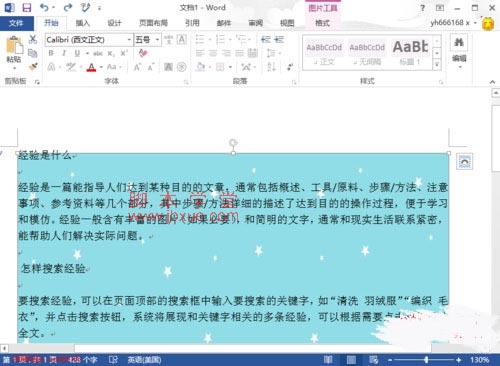This screenshot has width=500, height=366.
Task: Click the text effects icon
Action: [51, 67]
